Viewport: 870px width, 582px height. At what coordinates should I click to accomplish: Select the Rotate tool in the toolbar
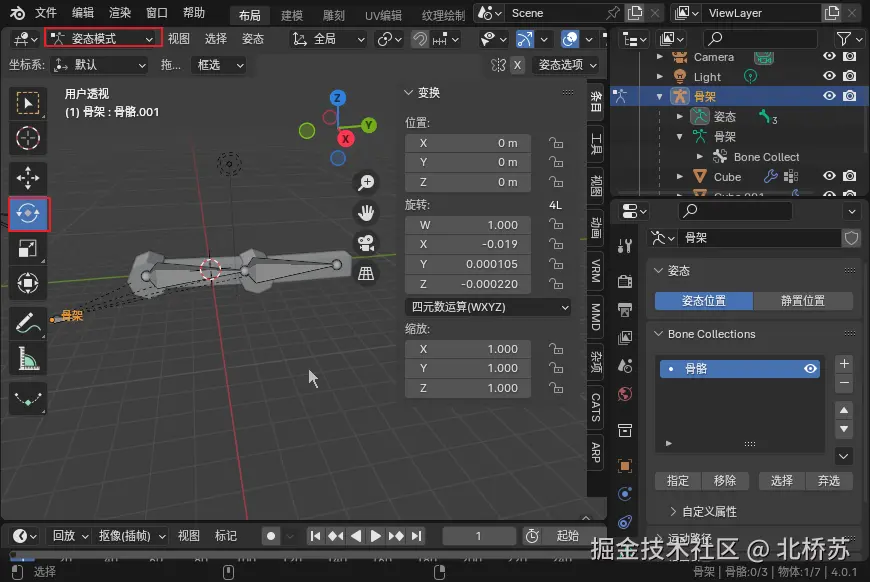[28, 214]
